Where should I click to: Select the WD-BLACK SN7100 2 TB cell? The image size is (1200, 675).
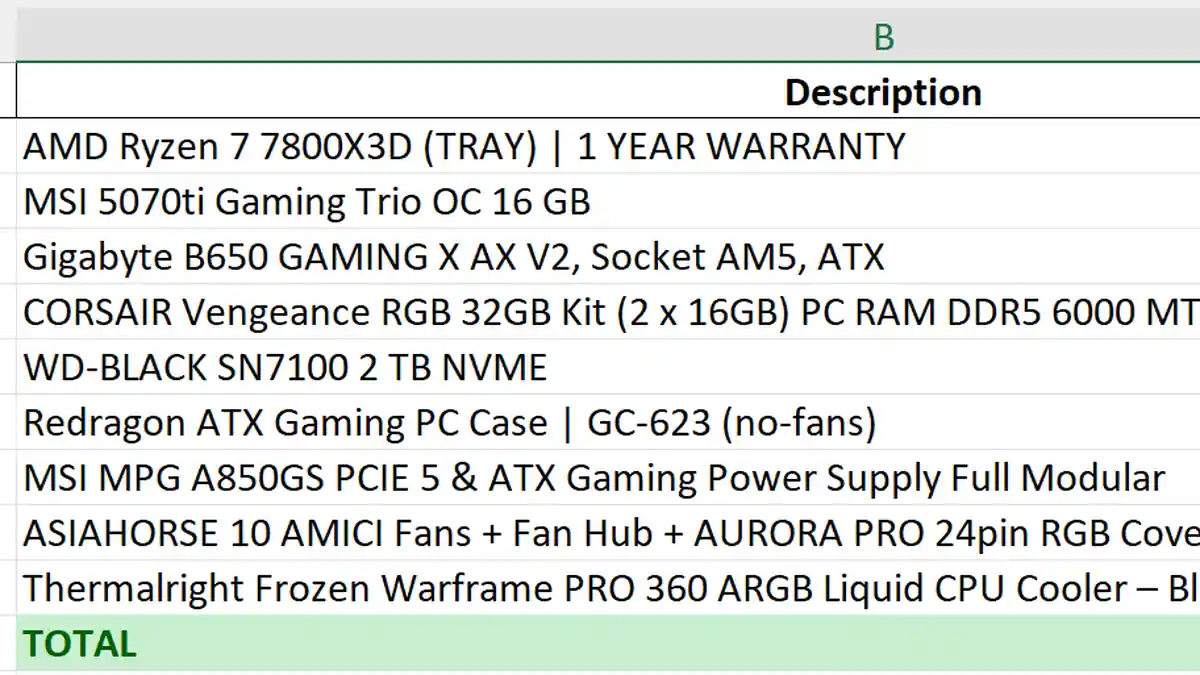285,368
